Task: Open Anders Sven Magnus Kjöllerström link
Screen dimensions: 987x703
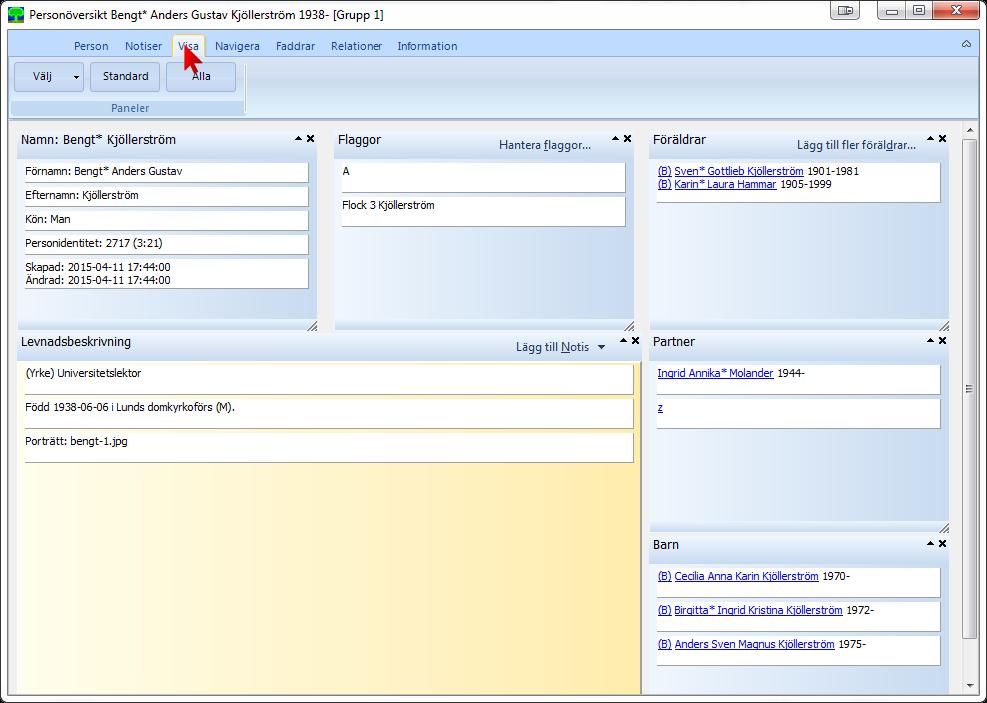Action: point(755,644)
